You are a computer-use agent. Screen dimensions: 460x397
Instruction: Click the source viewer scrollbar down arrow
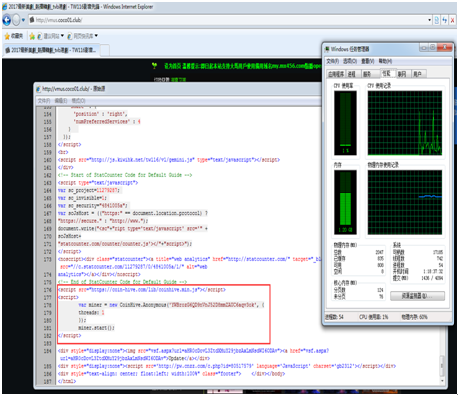coord(443,381)
